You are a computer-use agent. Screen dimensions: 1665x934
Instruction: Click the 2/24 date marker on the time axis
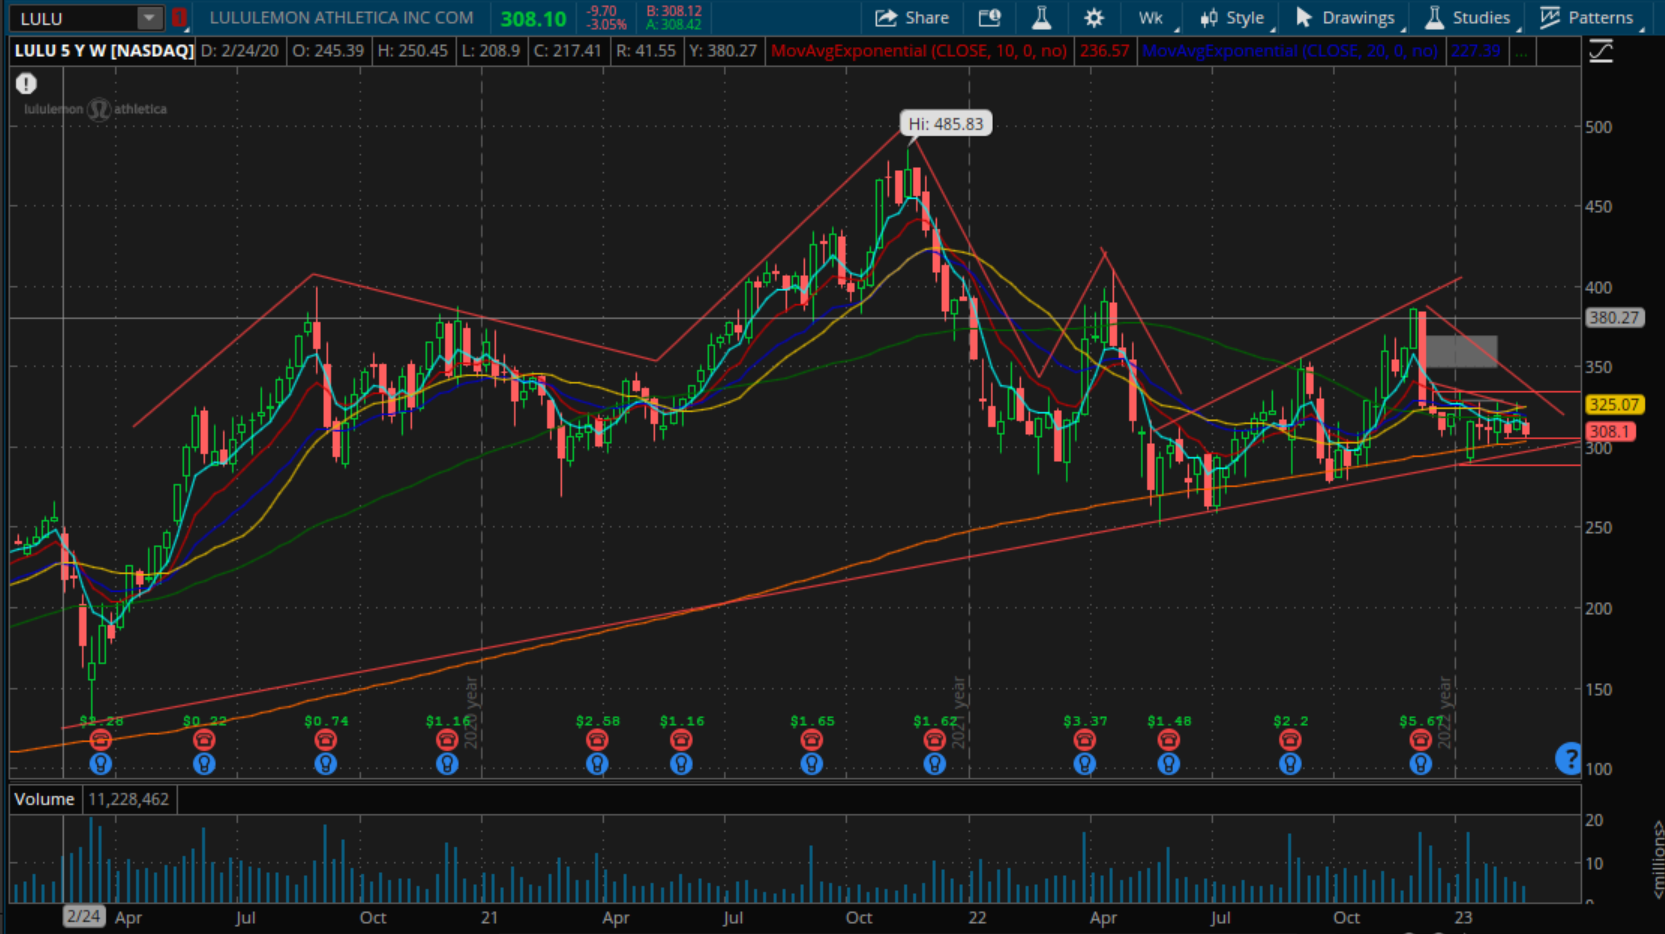pyautogui.click(x=83, y=917)
